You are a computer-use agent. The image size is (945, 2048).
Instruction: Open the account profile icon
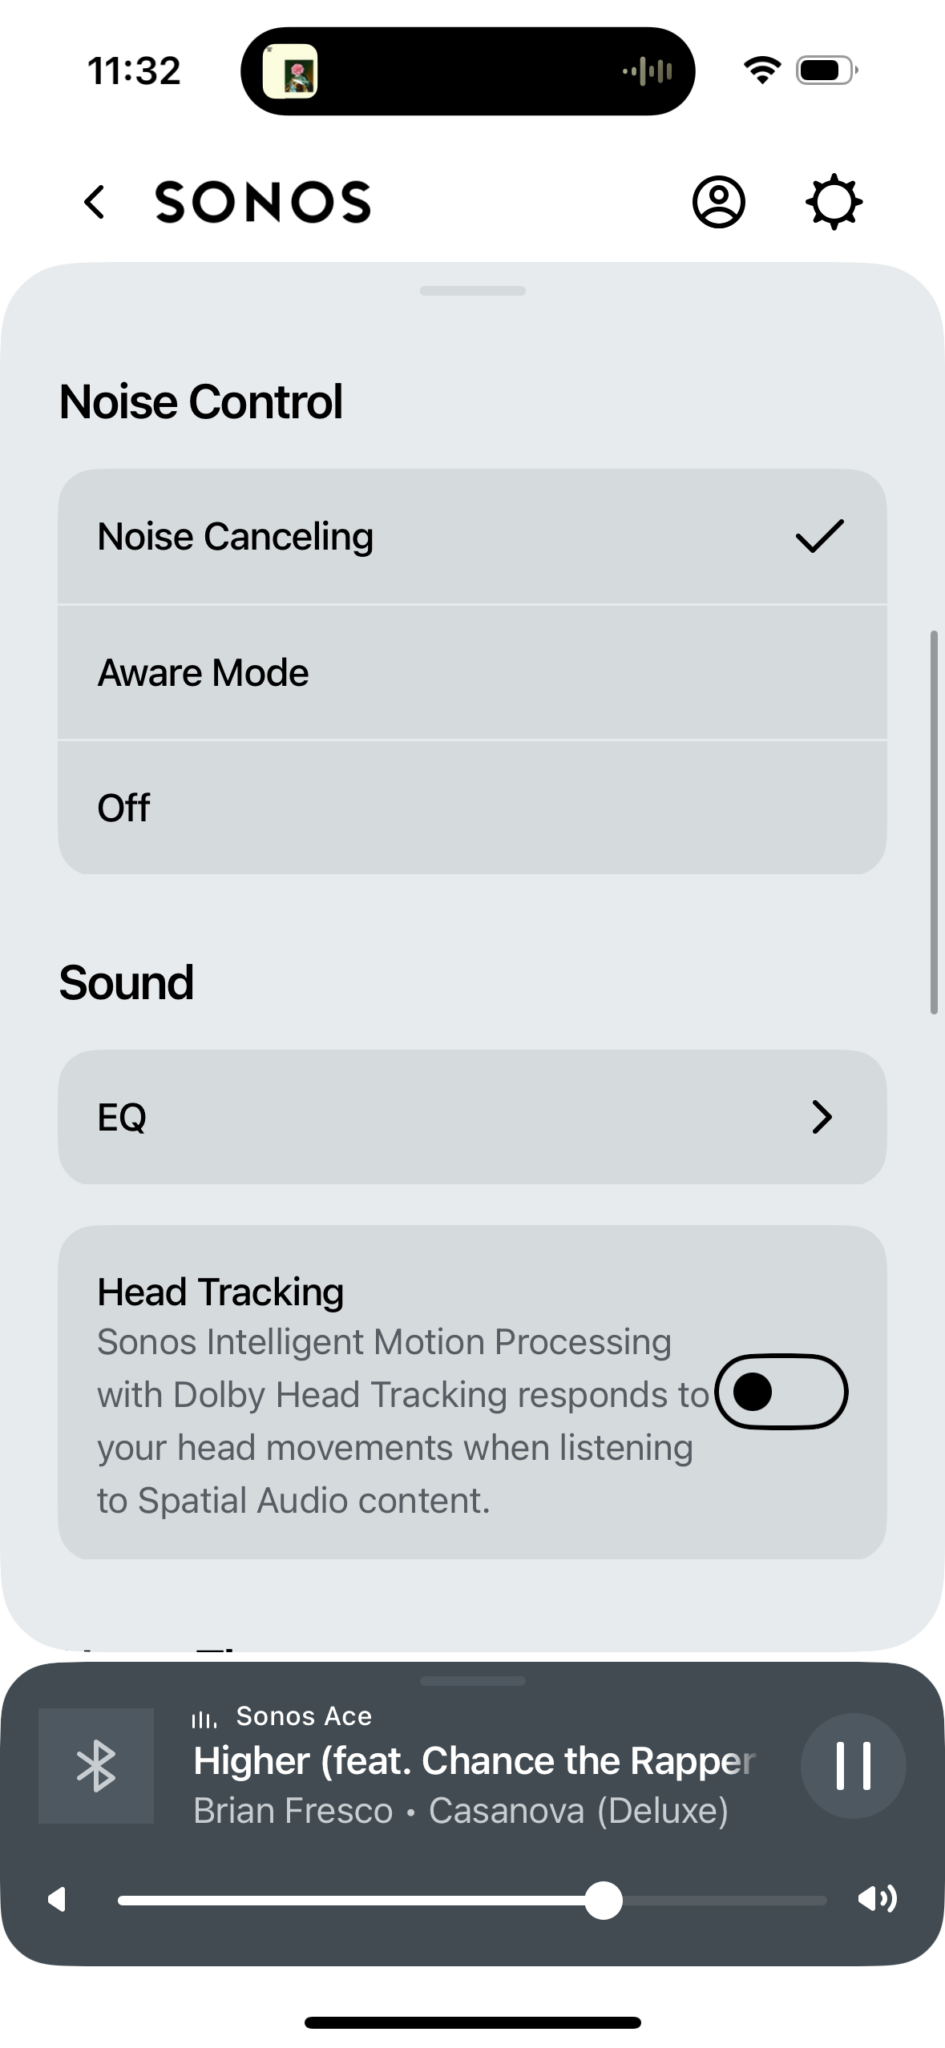[x=718, y=202]
